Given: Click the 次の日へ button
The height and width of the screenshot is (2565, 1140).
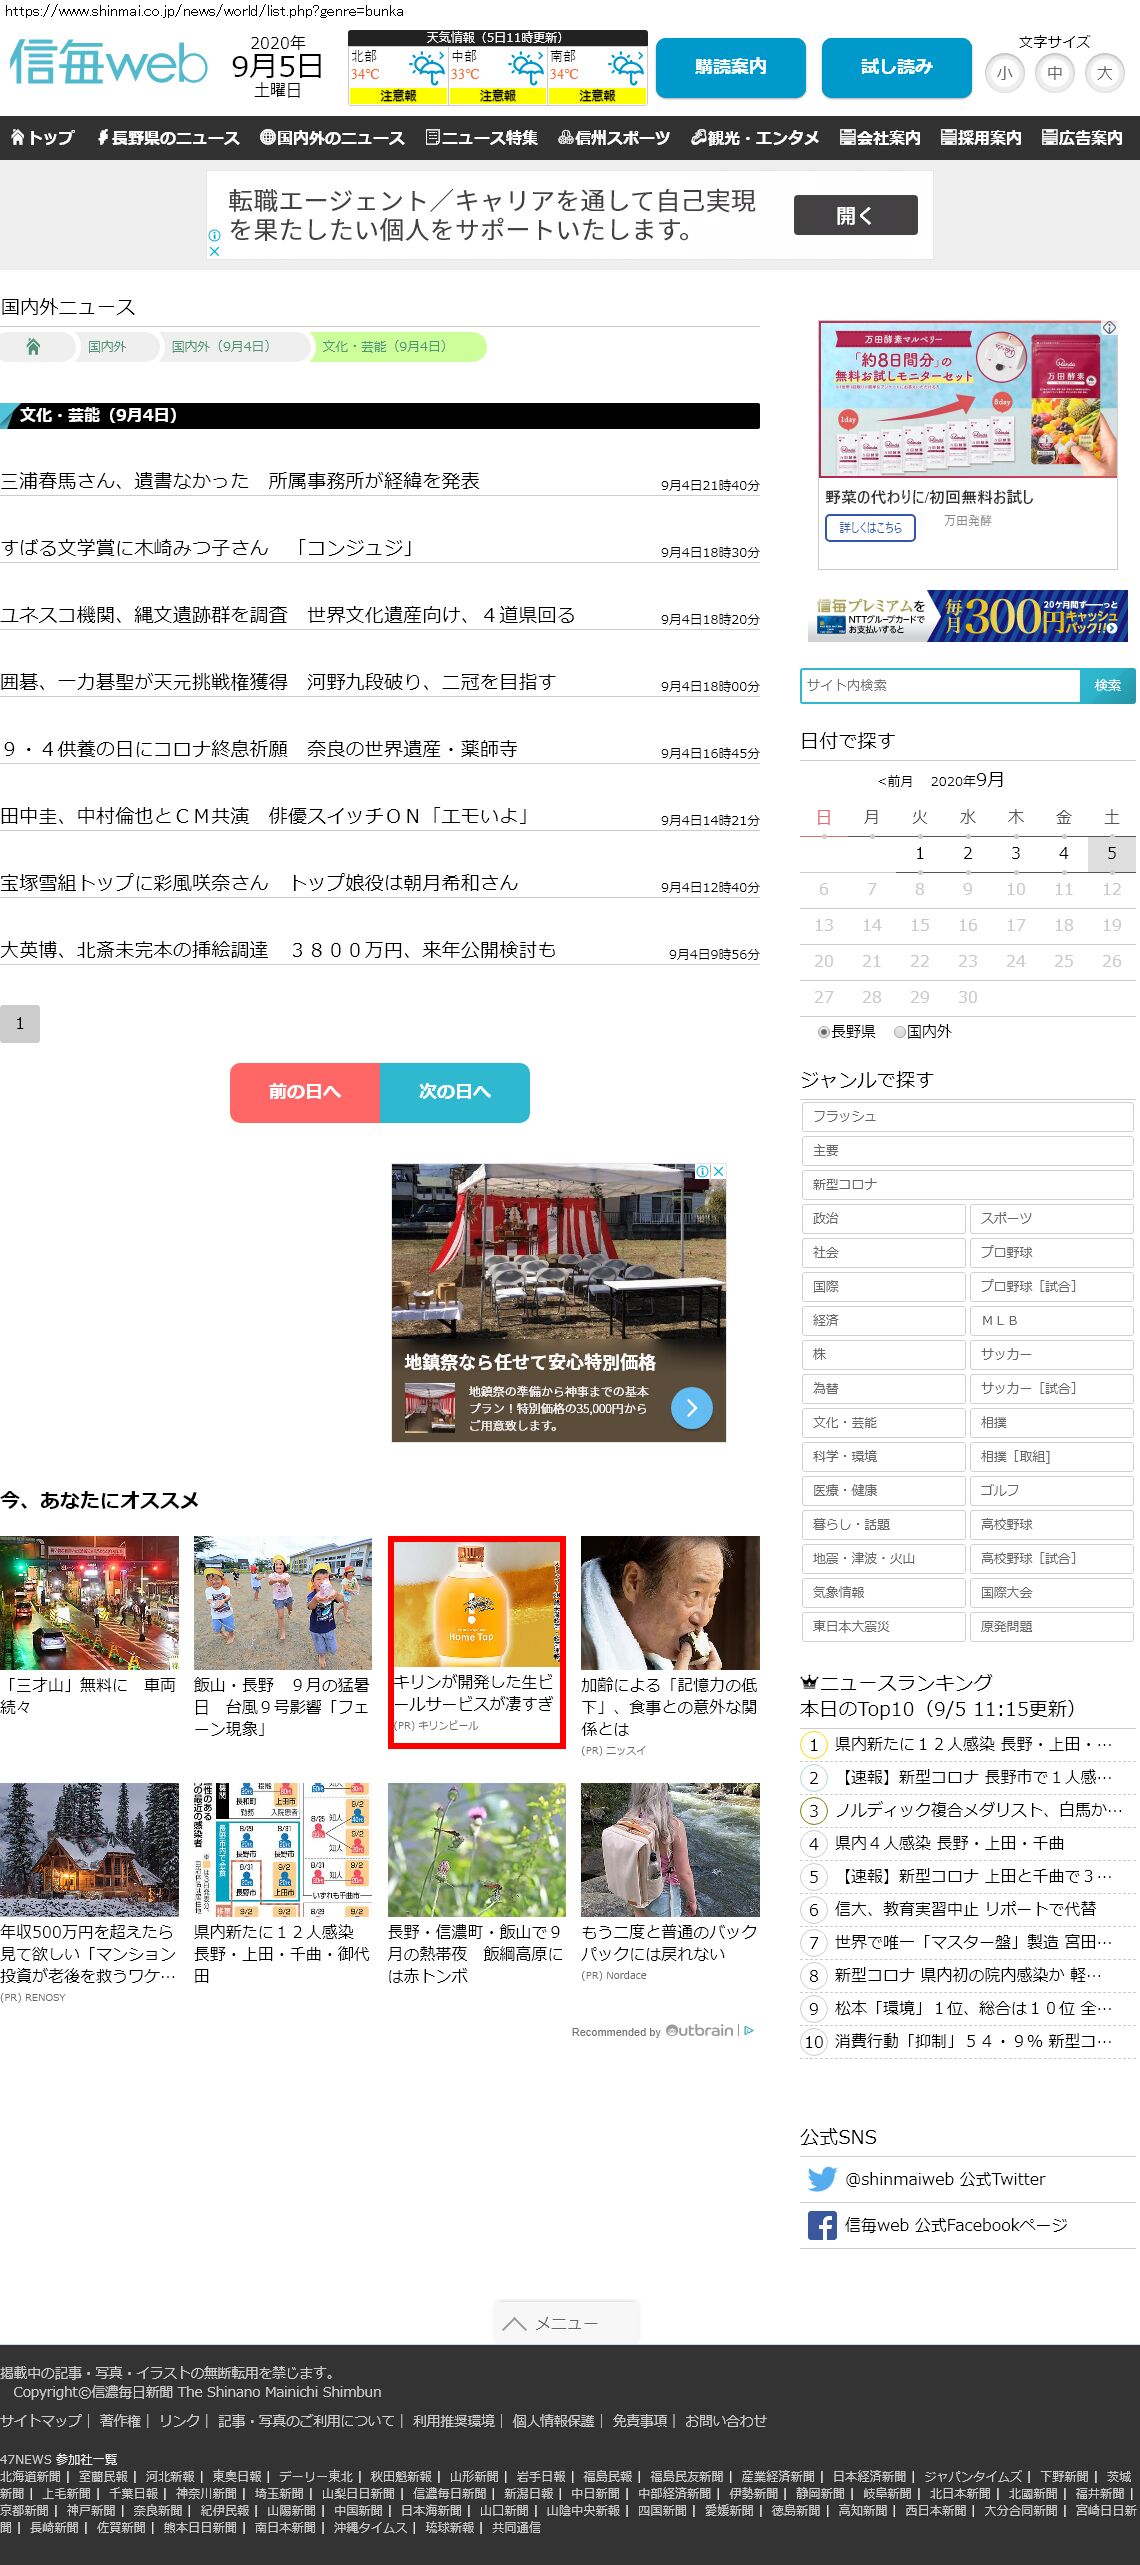Looking at the screenshot, I should tap(454, 1092).
